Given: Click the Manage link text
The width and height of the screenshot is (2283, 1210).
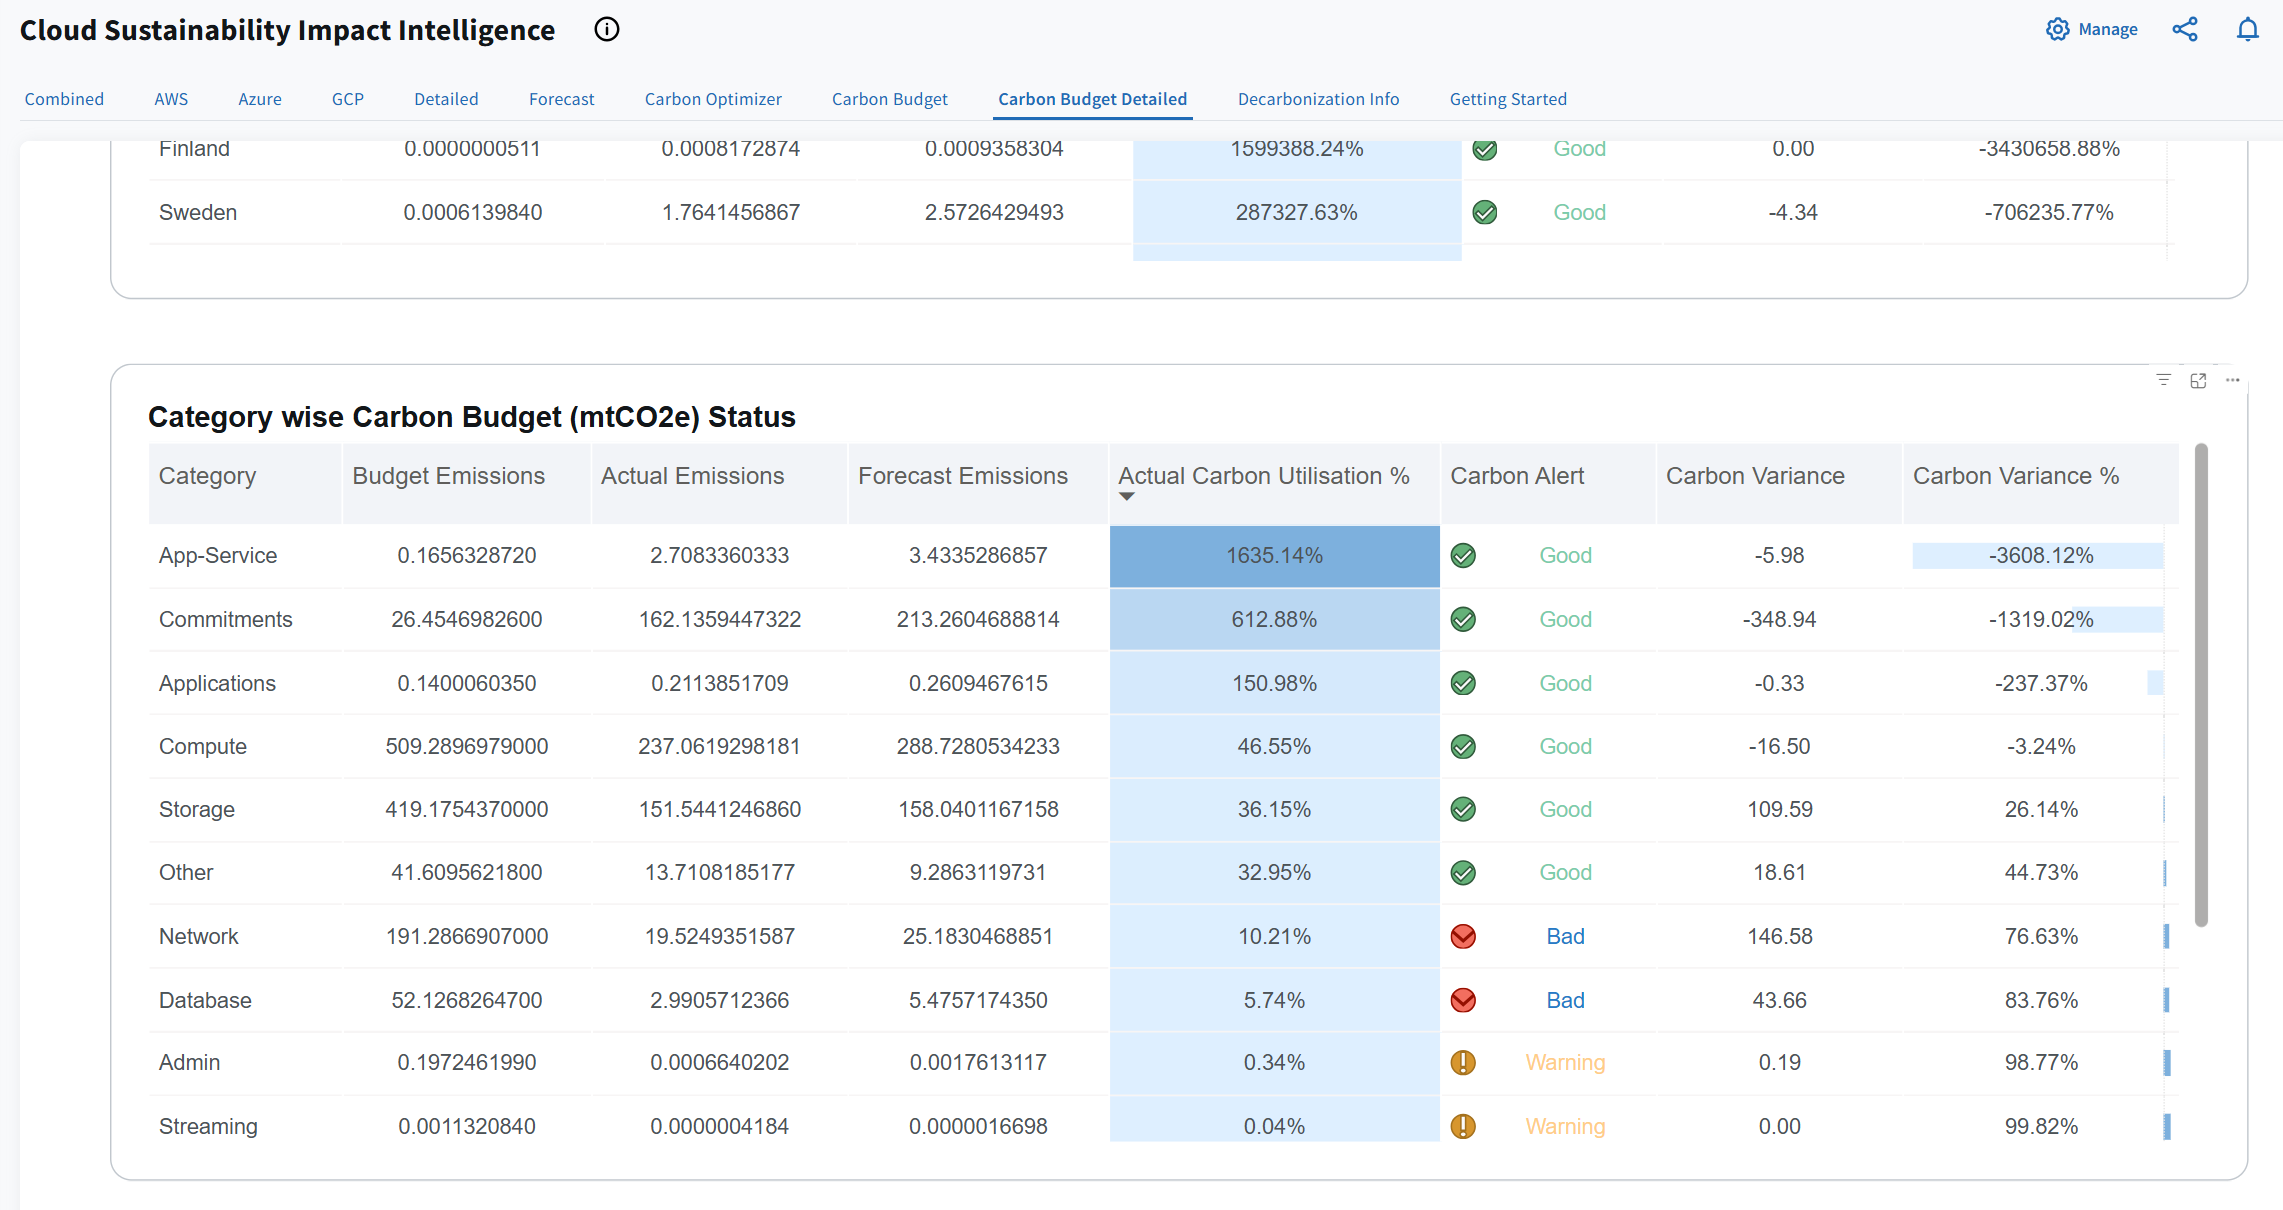Looking at the screenshot, I should [x=2108, y=30].
